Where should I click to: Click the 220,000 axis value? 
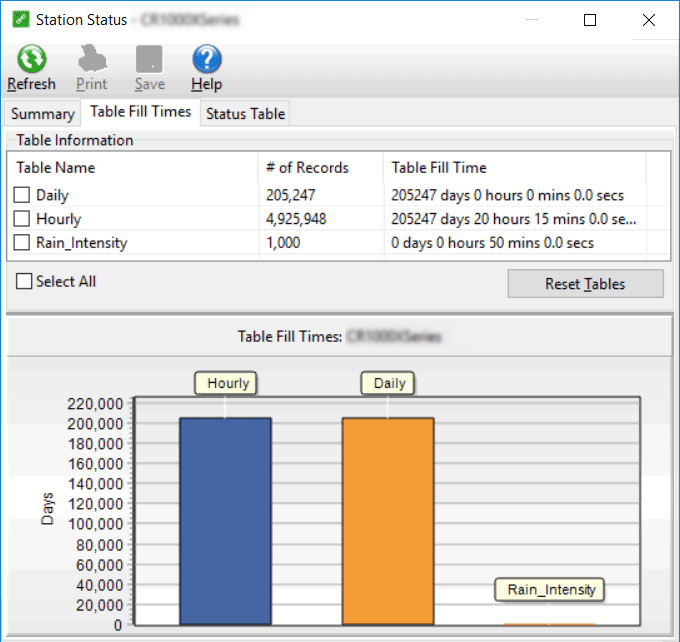point(95,404)
